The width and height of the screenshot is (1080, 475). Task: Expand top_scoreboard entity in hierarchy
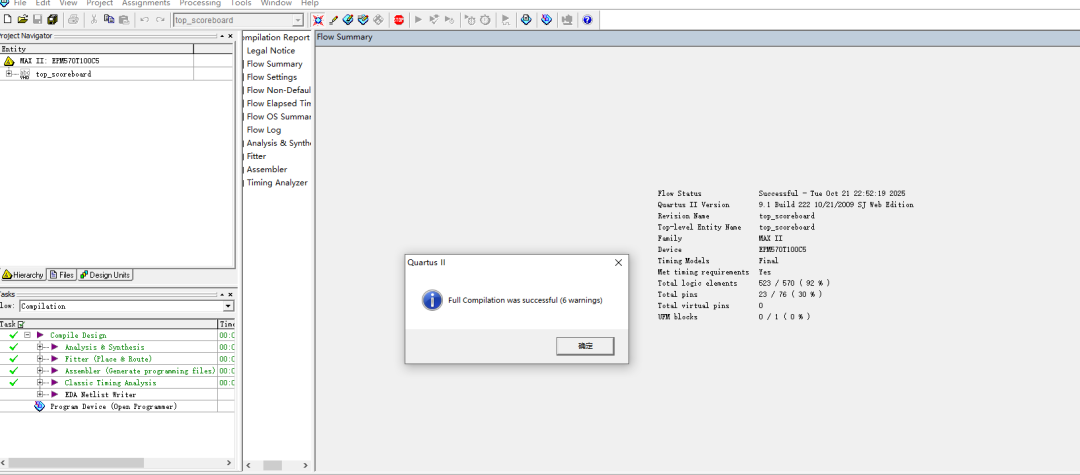pos(9,74)
